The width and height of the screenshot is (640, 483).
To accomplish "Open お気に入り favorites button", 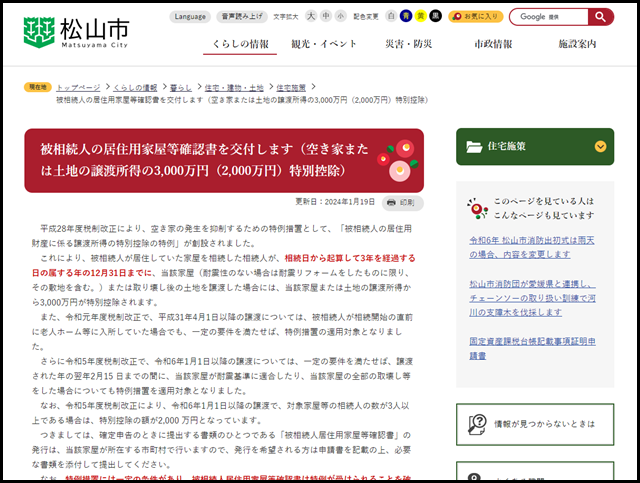I will pyautogui.click(x=476, y=17).
